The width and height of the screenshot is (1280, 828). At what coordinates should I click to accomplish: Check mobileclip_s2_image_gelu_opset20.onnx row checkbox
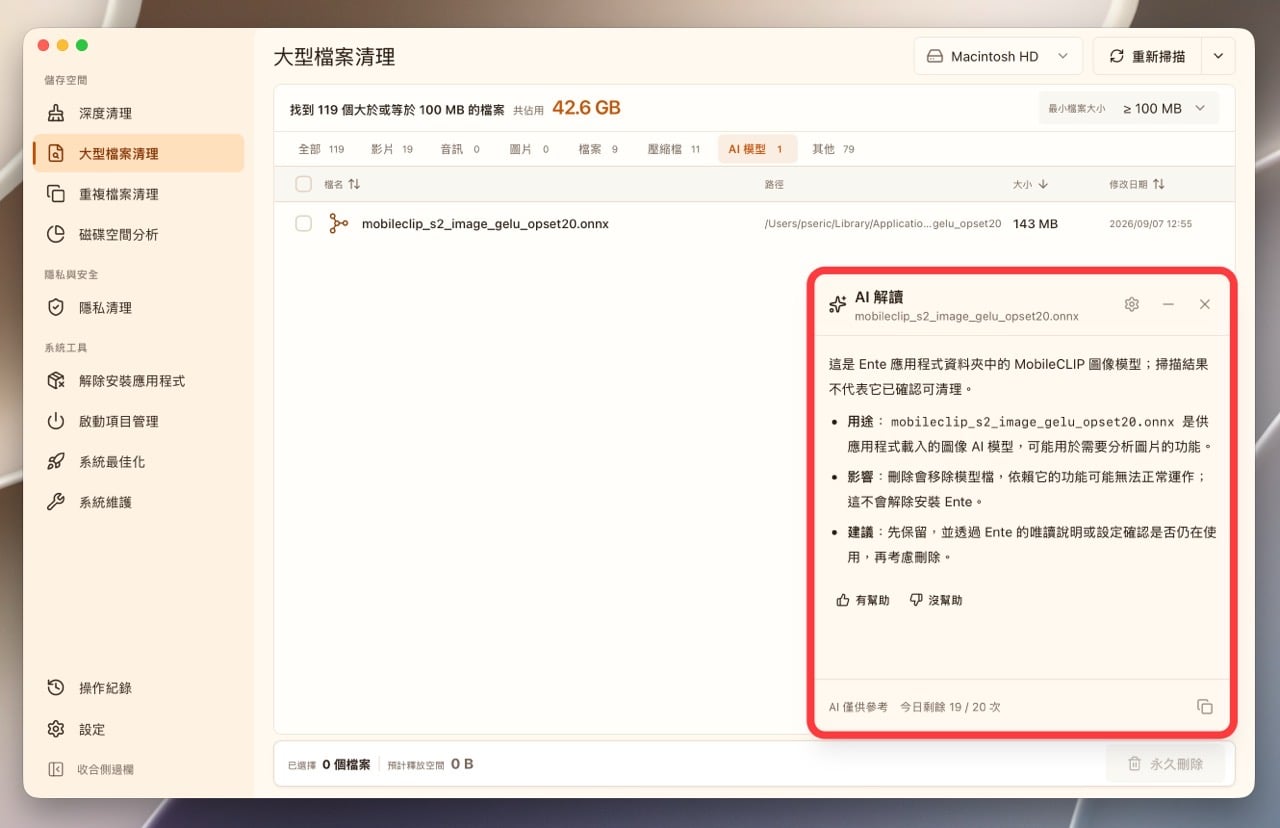303,224
